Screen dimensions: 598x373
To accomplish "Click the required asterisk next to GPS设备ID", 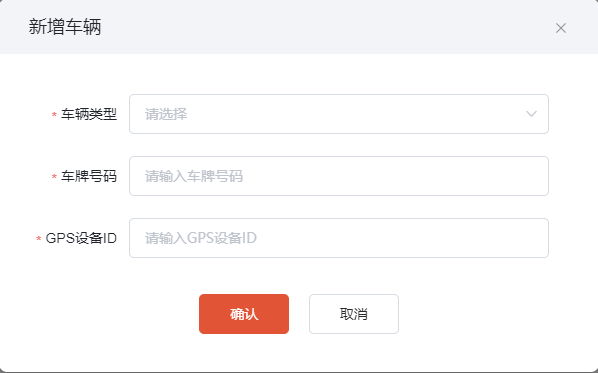I will (39, 238).
